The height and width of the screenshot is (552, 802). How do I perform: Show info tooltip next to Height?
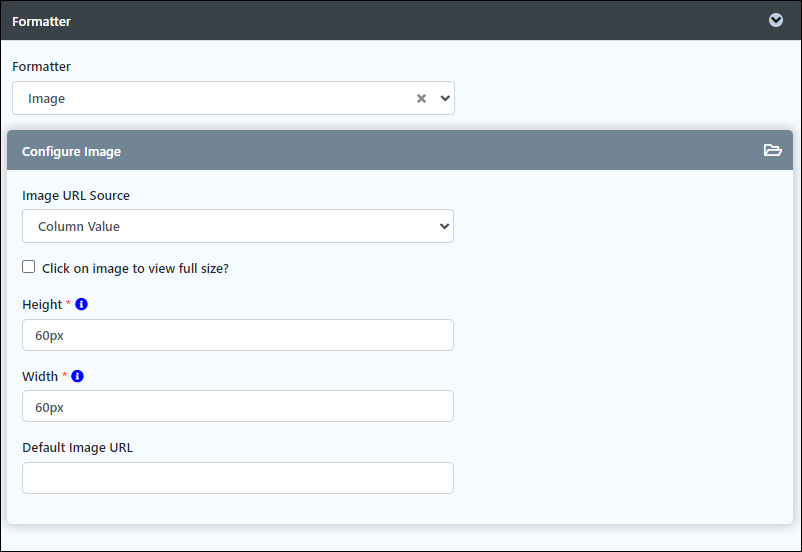81,304
